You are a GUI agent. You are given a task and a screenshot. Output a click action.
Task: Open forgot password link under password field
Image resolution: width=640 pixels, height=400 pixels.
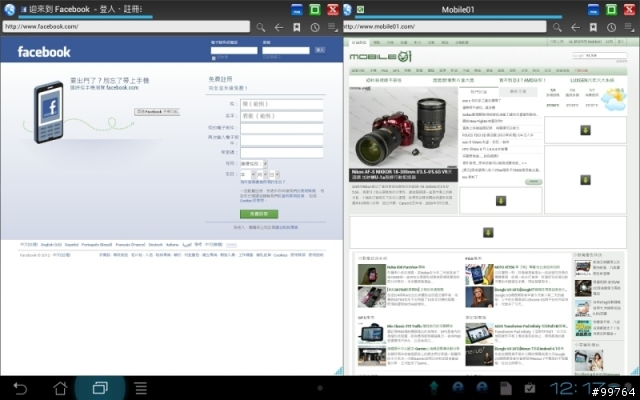(x=272, y=58)
